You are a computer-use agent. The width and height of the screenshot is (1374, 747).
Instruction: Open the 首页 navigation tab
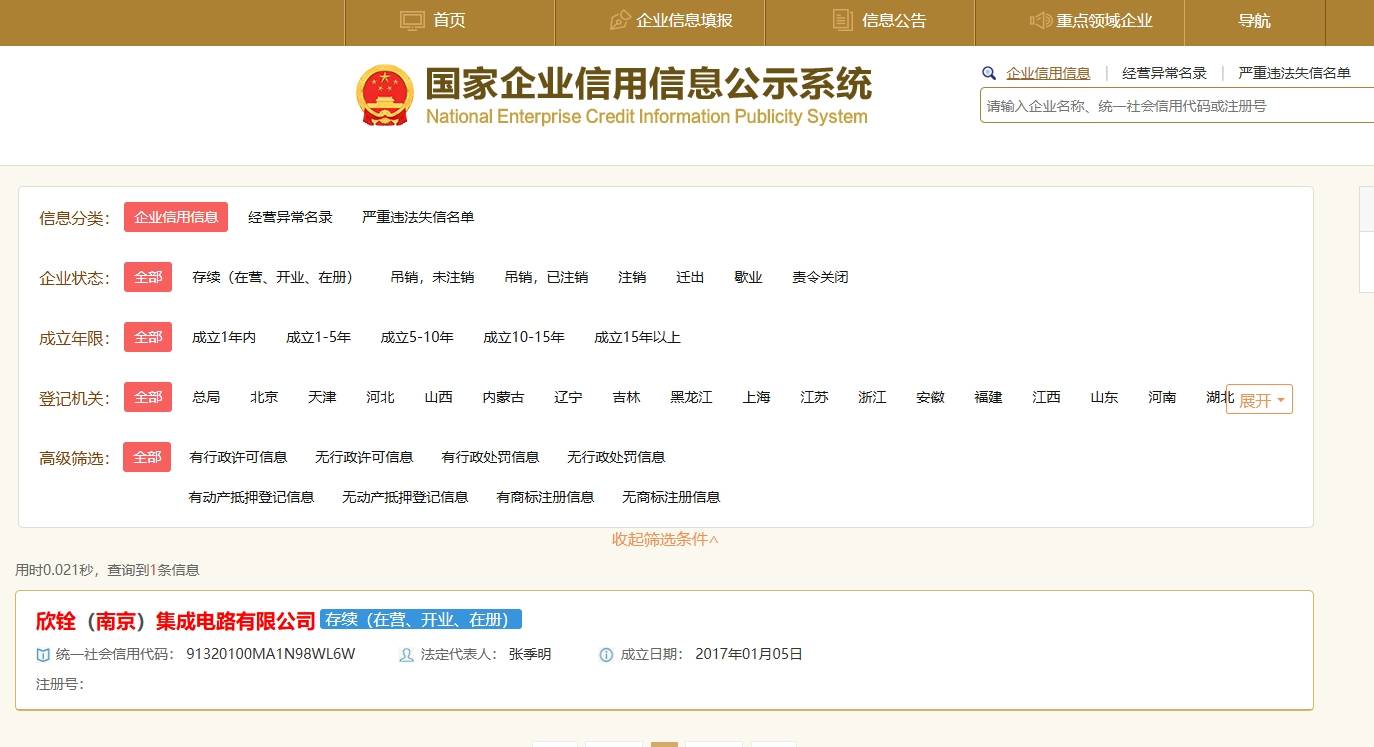click(449, 20)
